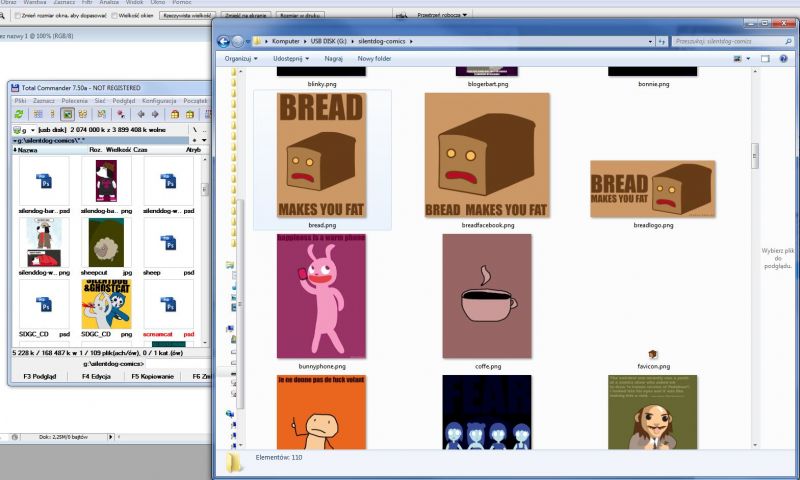Open Total Commander directory history dropdown arrow

coord(204,140)
